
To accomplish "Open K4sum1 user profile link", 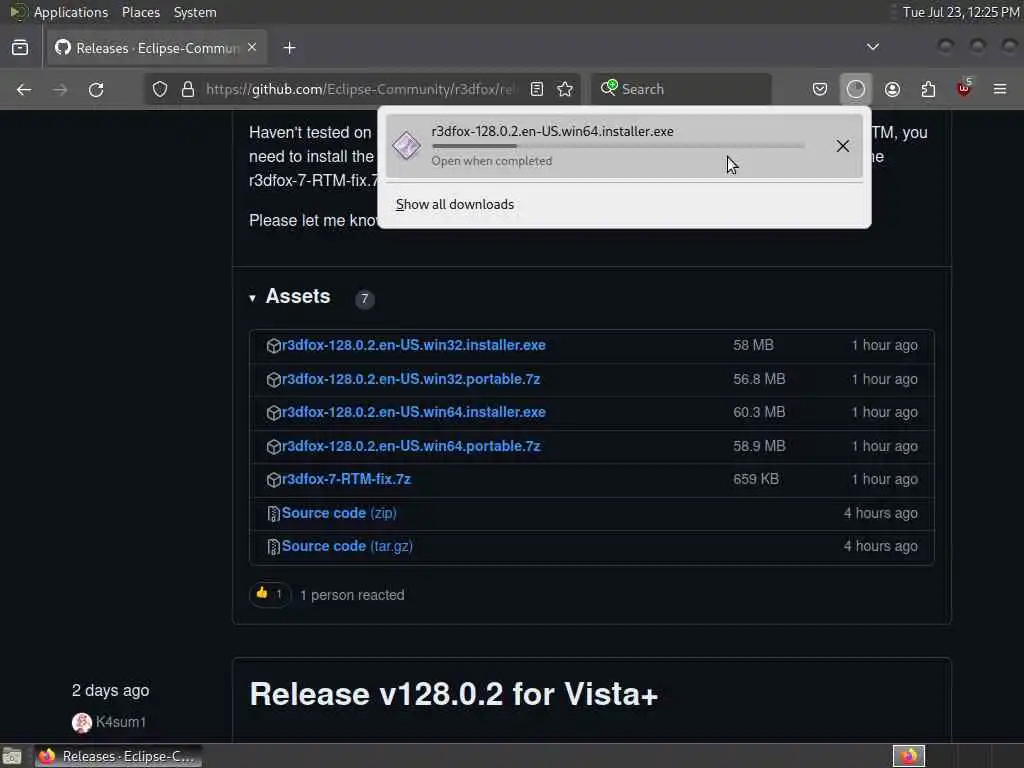I will (x=121, y=722).
